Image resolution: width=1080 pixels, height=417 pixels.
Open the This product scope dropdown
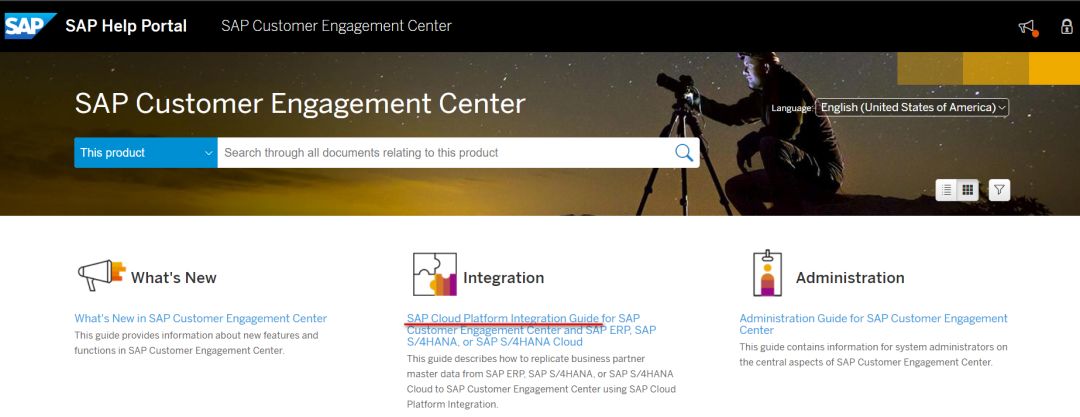tap(146, 152)
